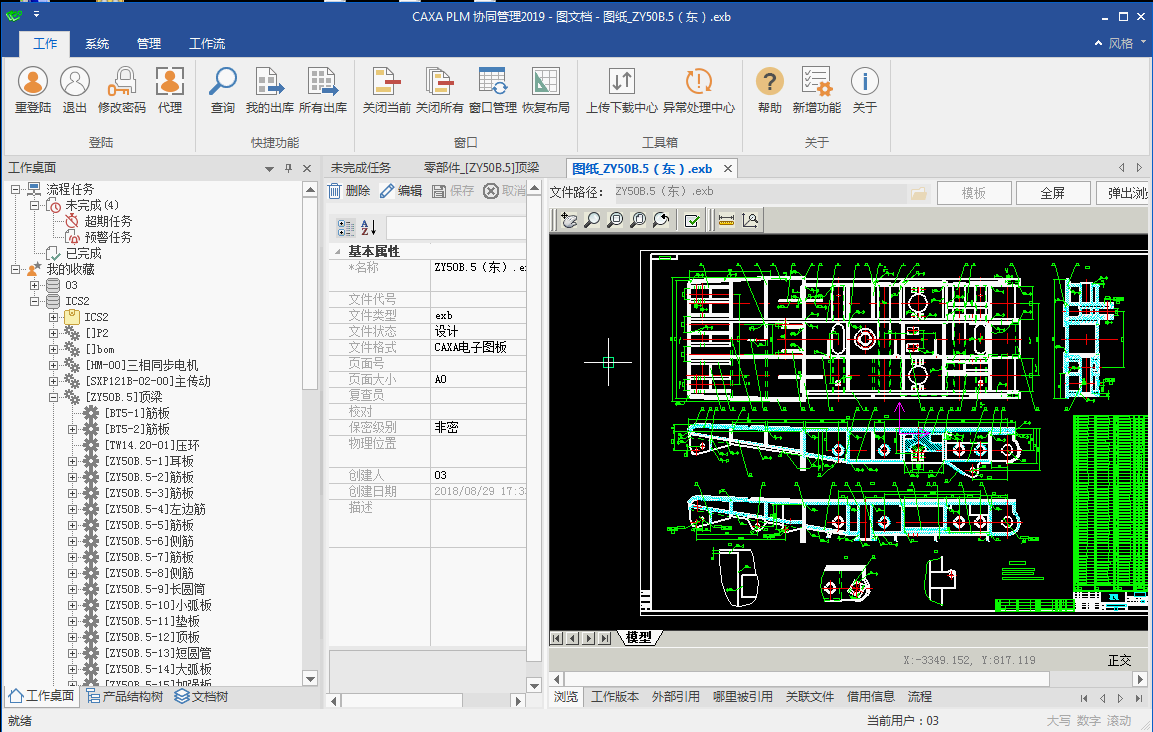Select the 超期任务 tree item
1153x732 pixels.
(108, 221)
